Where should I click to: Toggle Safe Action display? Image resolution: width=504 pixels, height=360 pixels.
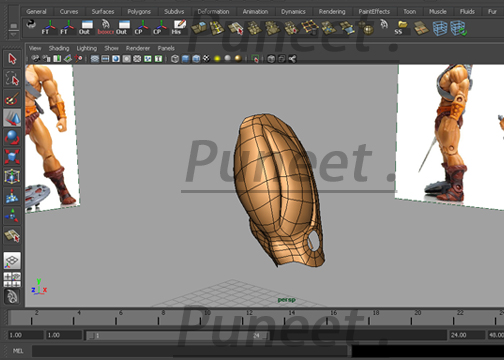148,59
